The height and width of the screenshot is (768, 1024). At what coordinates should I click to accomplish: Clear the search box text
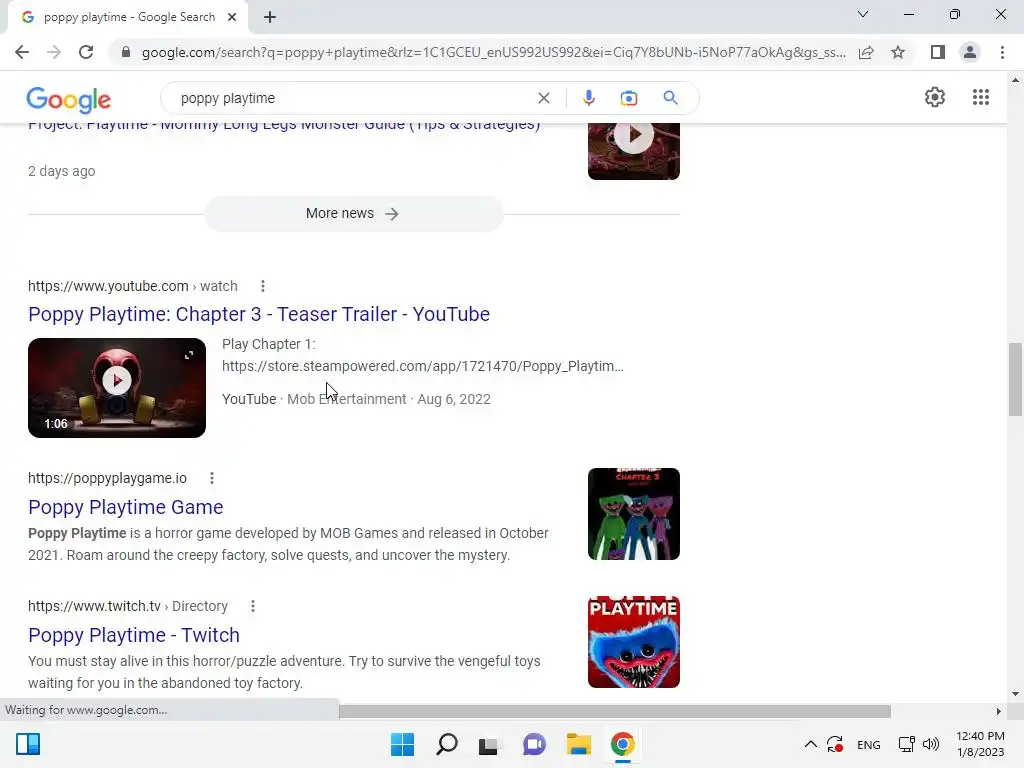[x=543, y=98]
